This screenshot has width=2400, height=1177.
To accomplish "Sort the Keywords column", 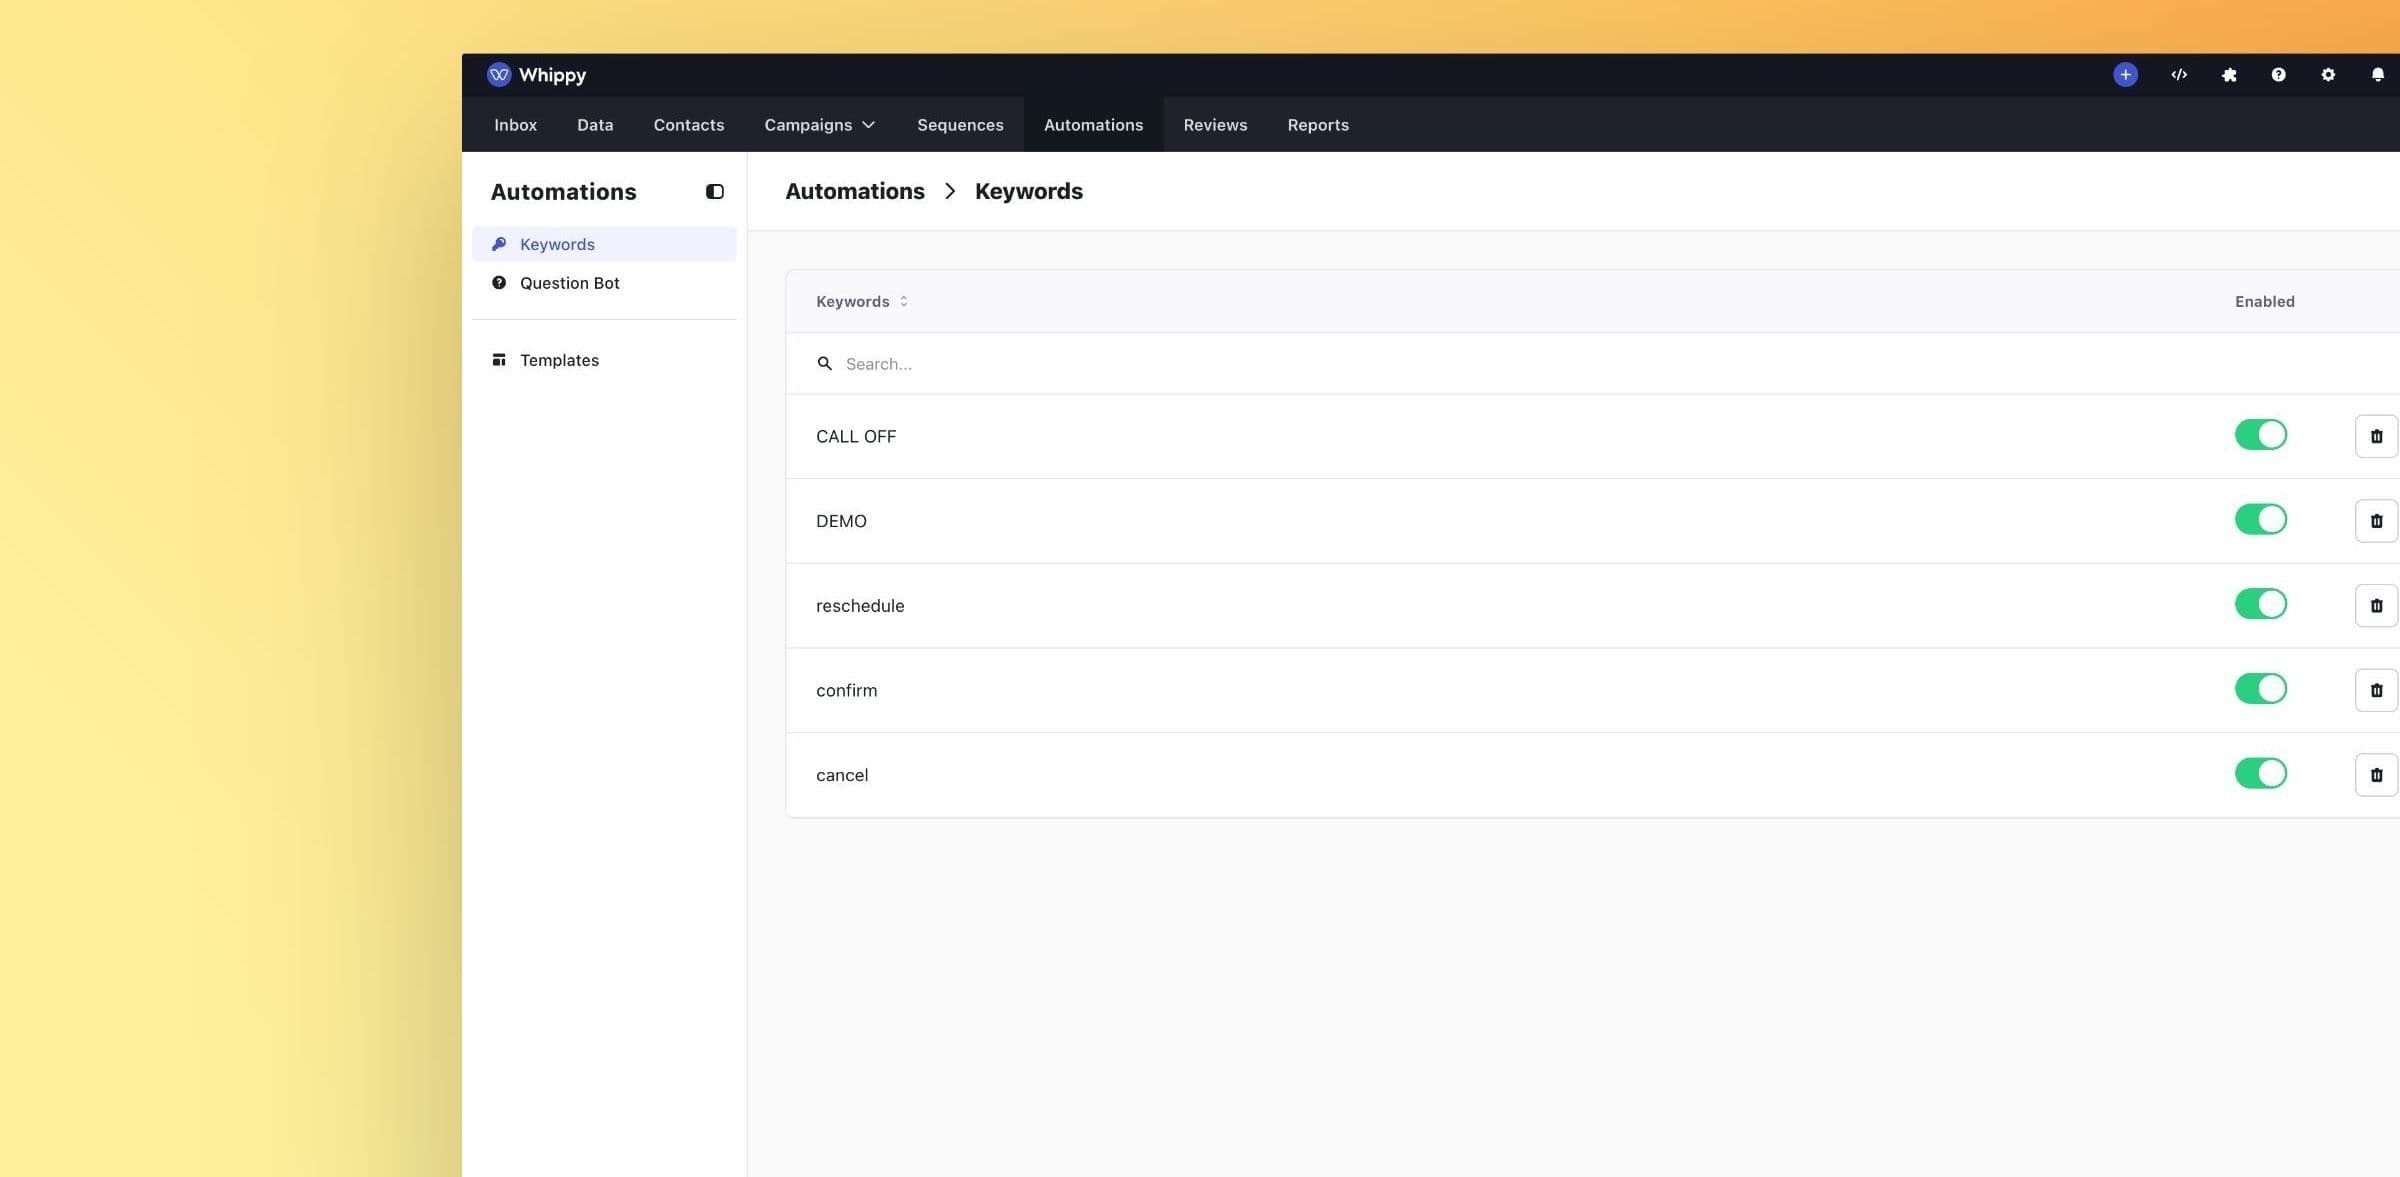I will [902, 301].
